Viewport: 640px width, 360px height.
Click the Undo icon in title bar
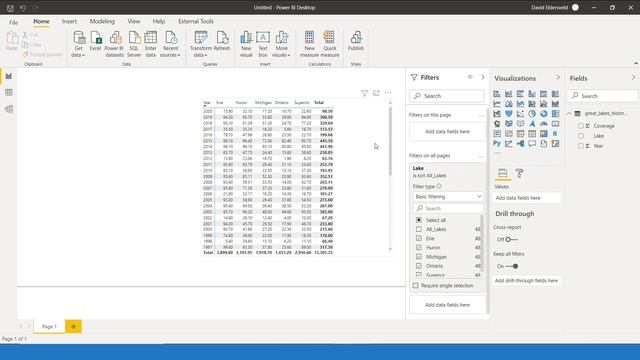tap(23, 8)
